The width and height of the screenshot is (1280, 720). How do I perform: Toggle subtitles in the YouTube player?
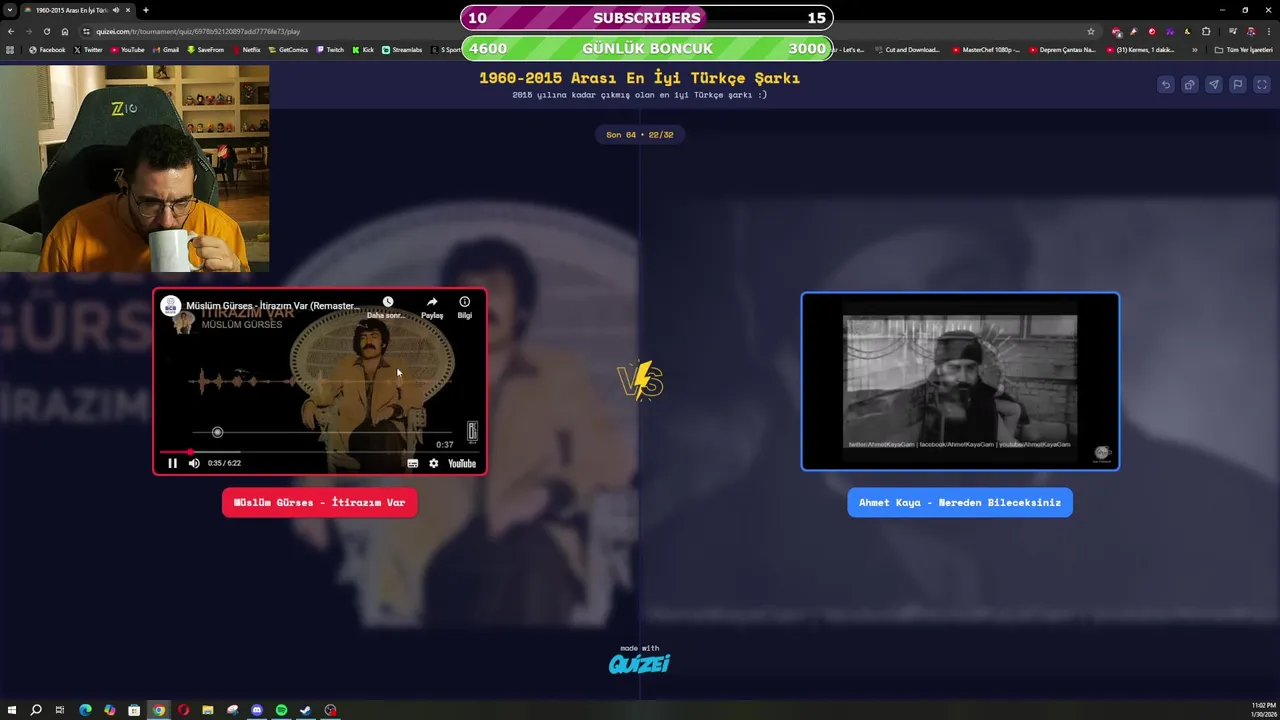412,463
